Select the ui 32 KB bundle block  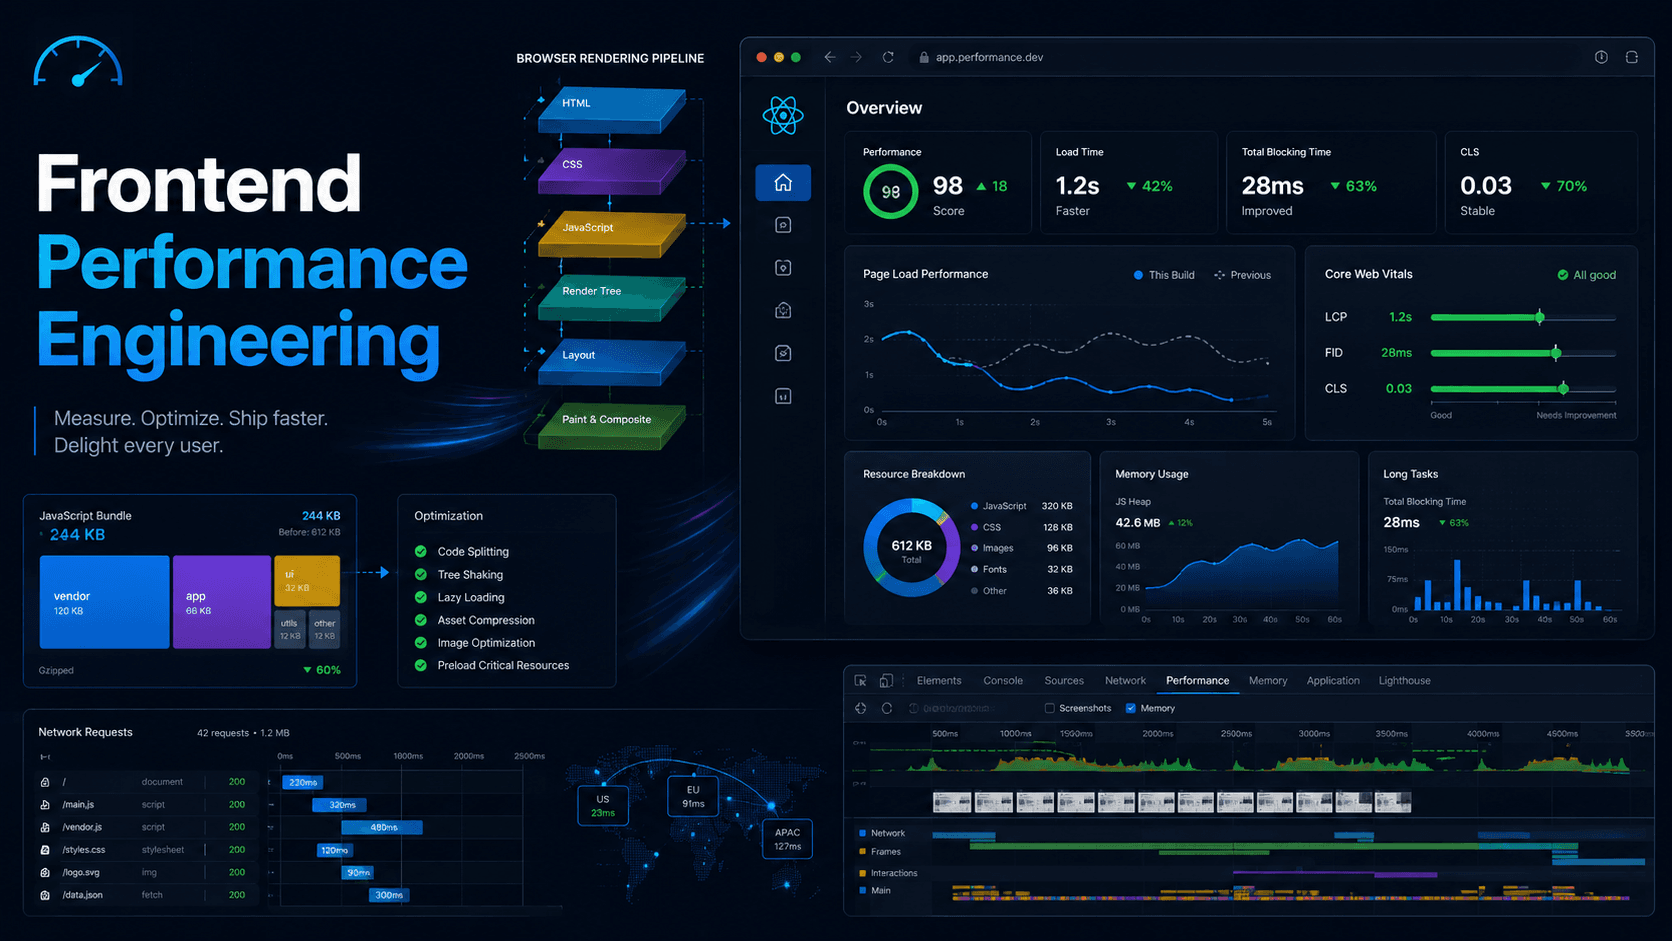(x=307, y=581)
